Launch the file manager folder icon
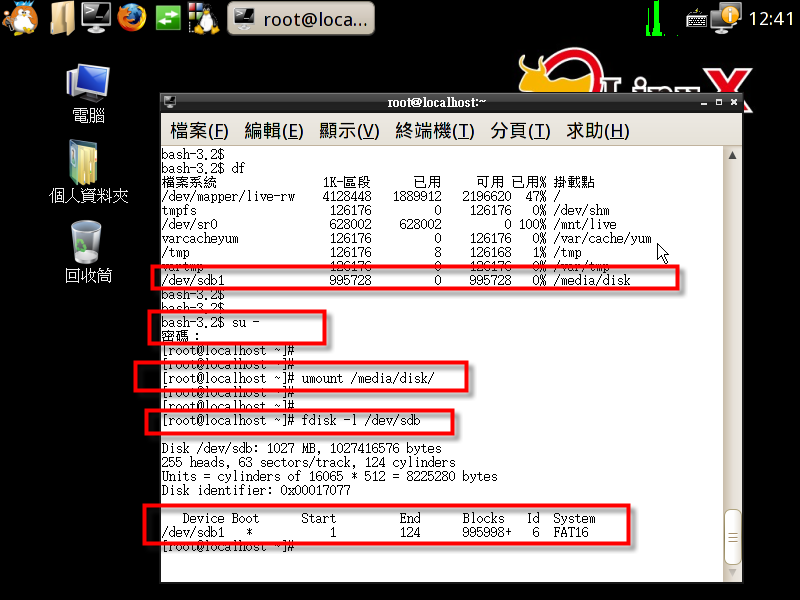The image size is (800, 600). (x=62, y=17)
